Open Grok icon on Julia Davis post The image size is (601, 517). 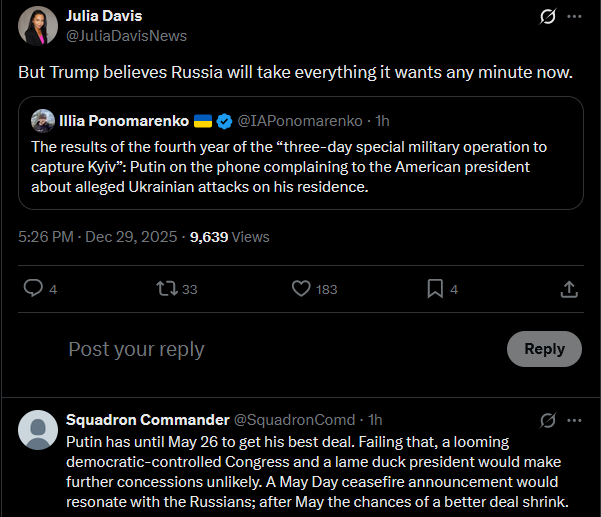click(547, 17)
